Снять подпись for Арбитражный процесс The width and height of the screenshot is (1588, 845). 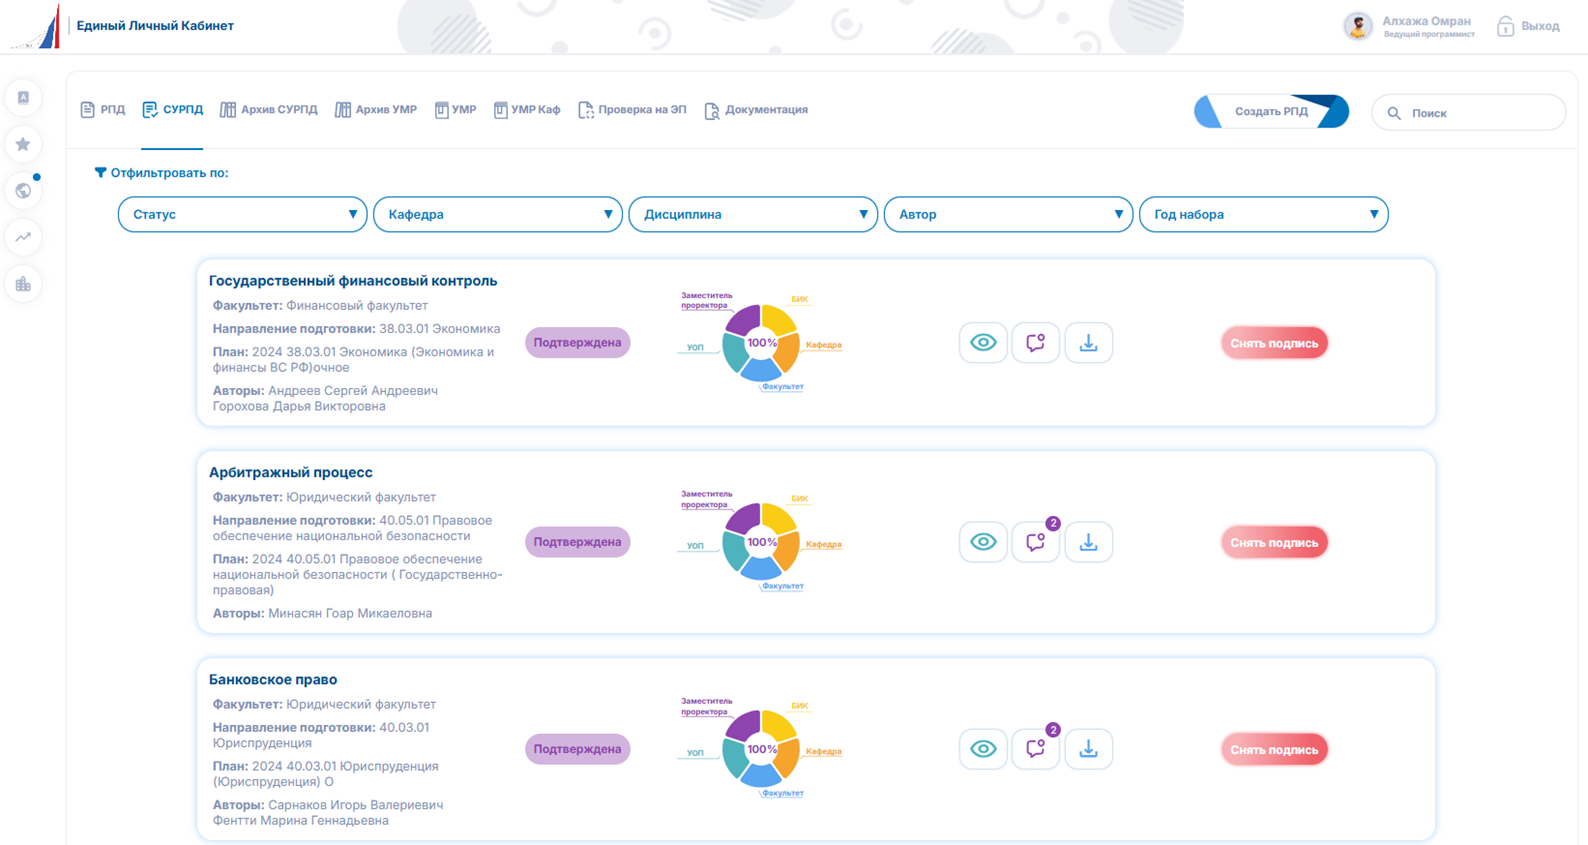tap(1274, 542)
